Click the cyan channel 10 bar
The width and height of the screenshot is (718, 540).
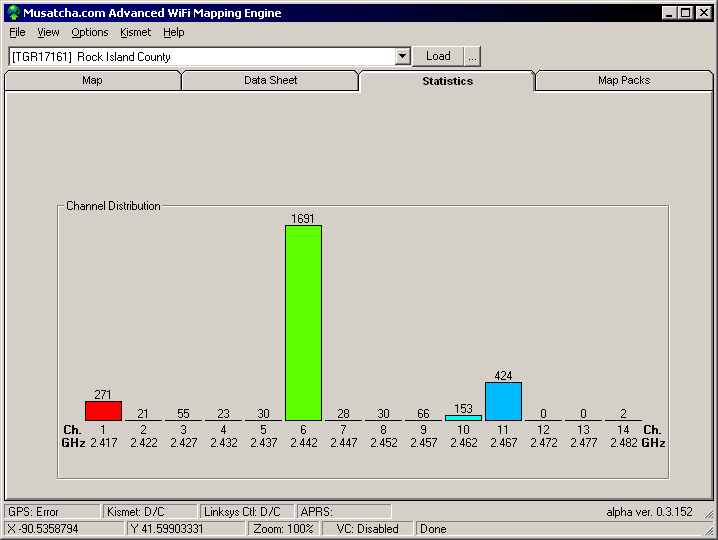(463, 418)
